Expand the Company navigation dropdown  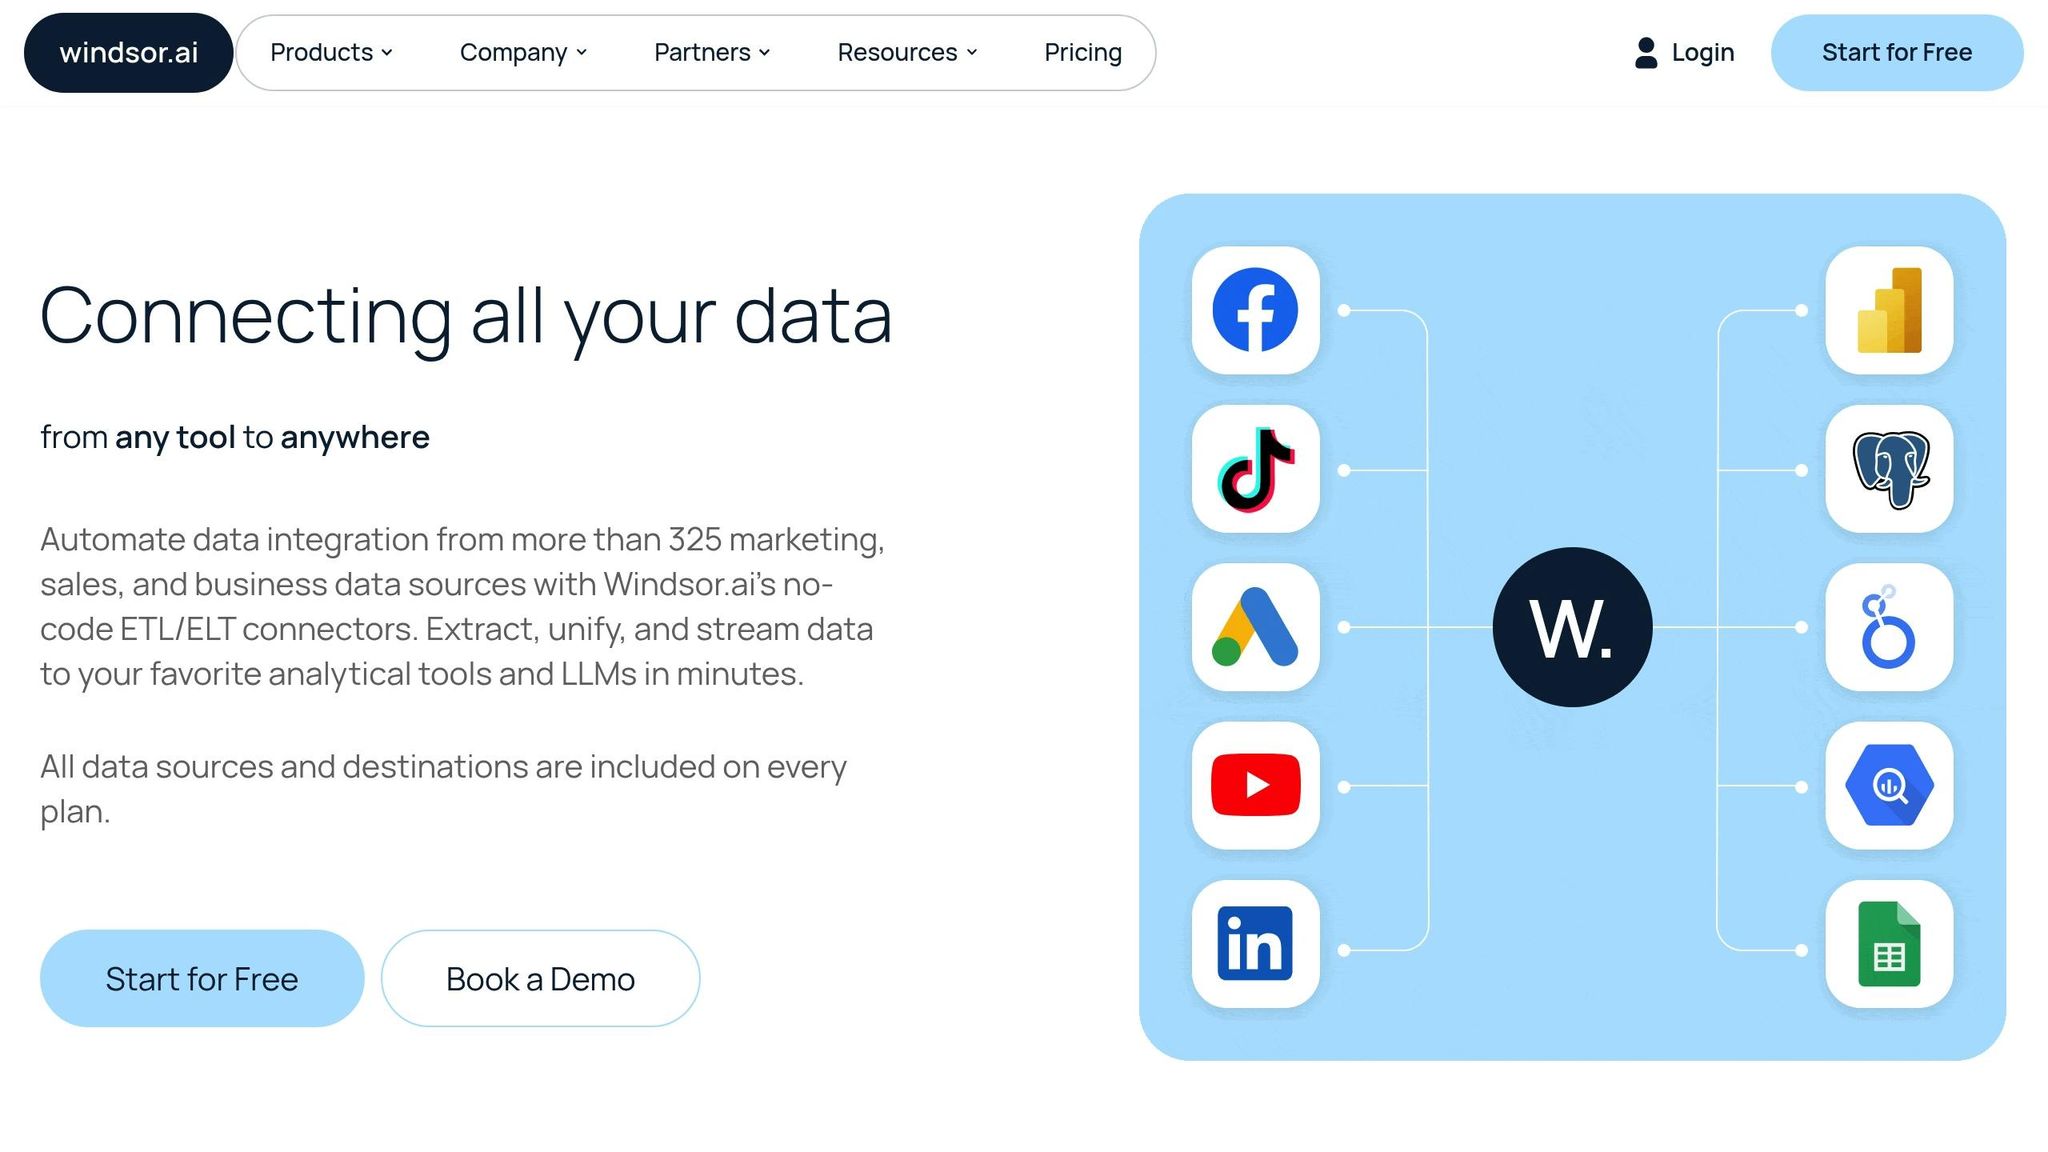point(522,52)
